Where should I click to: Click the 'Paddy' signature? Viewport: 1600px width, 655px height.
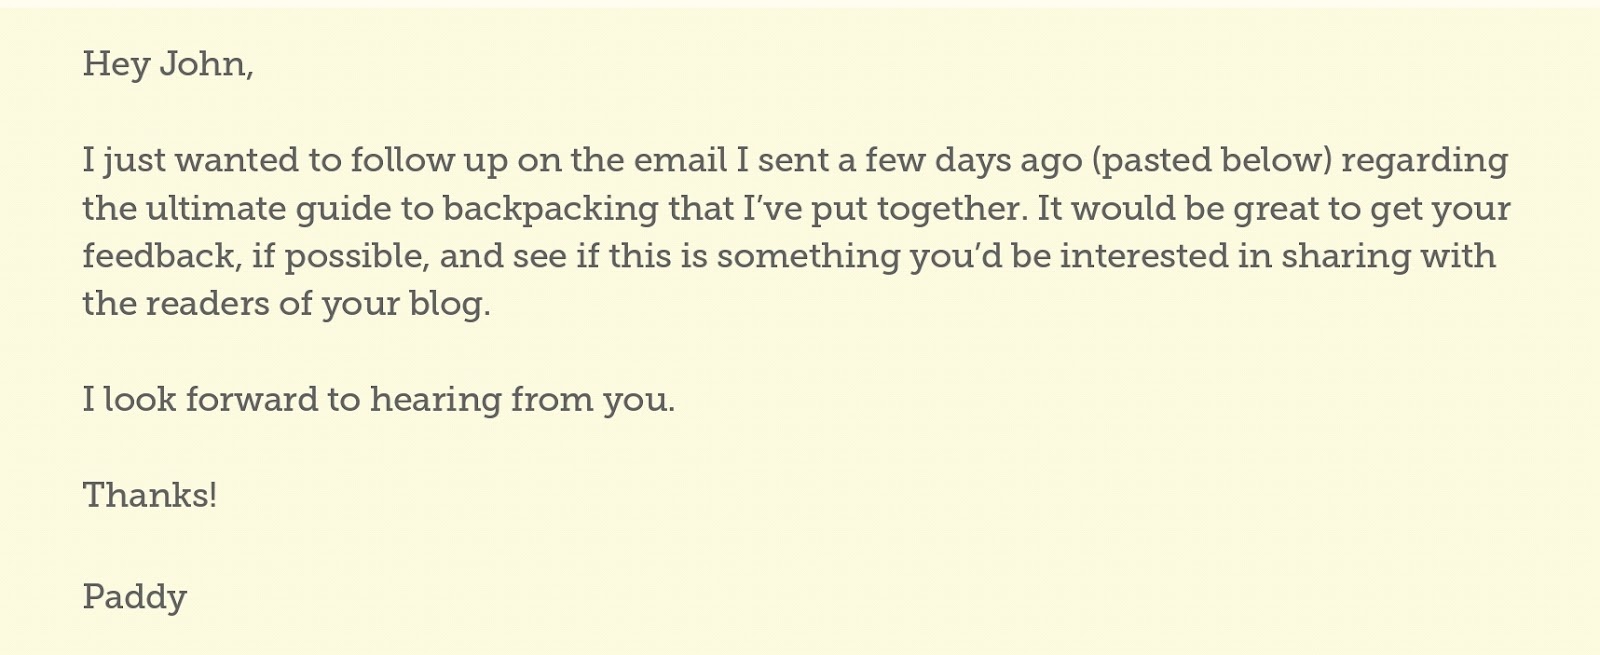tap(134, 598)
